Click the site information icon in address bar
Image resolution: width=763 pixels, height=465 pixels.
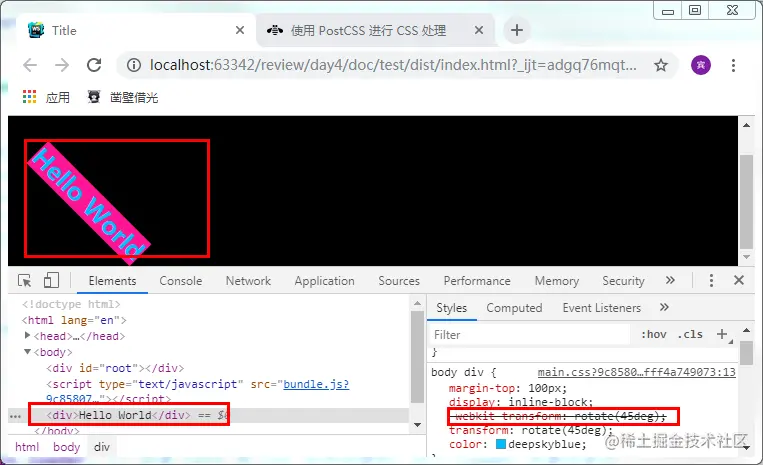click(x=134, y=65)
